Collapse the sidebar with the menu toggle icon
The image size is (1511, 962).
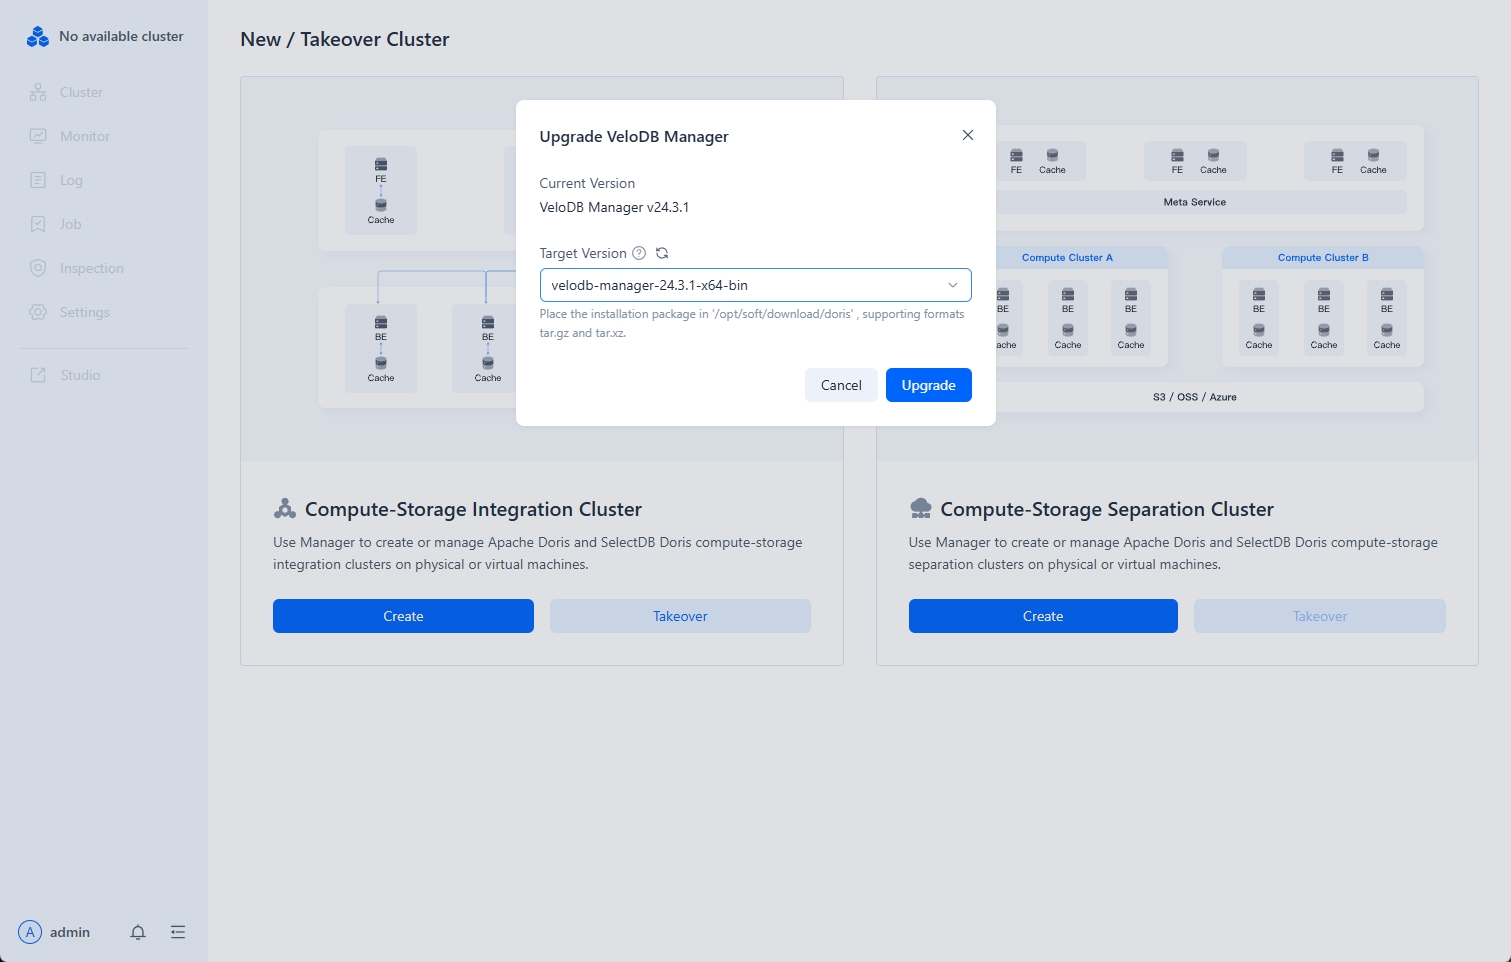coord(178,932)
